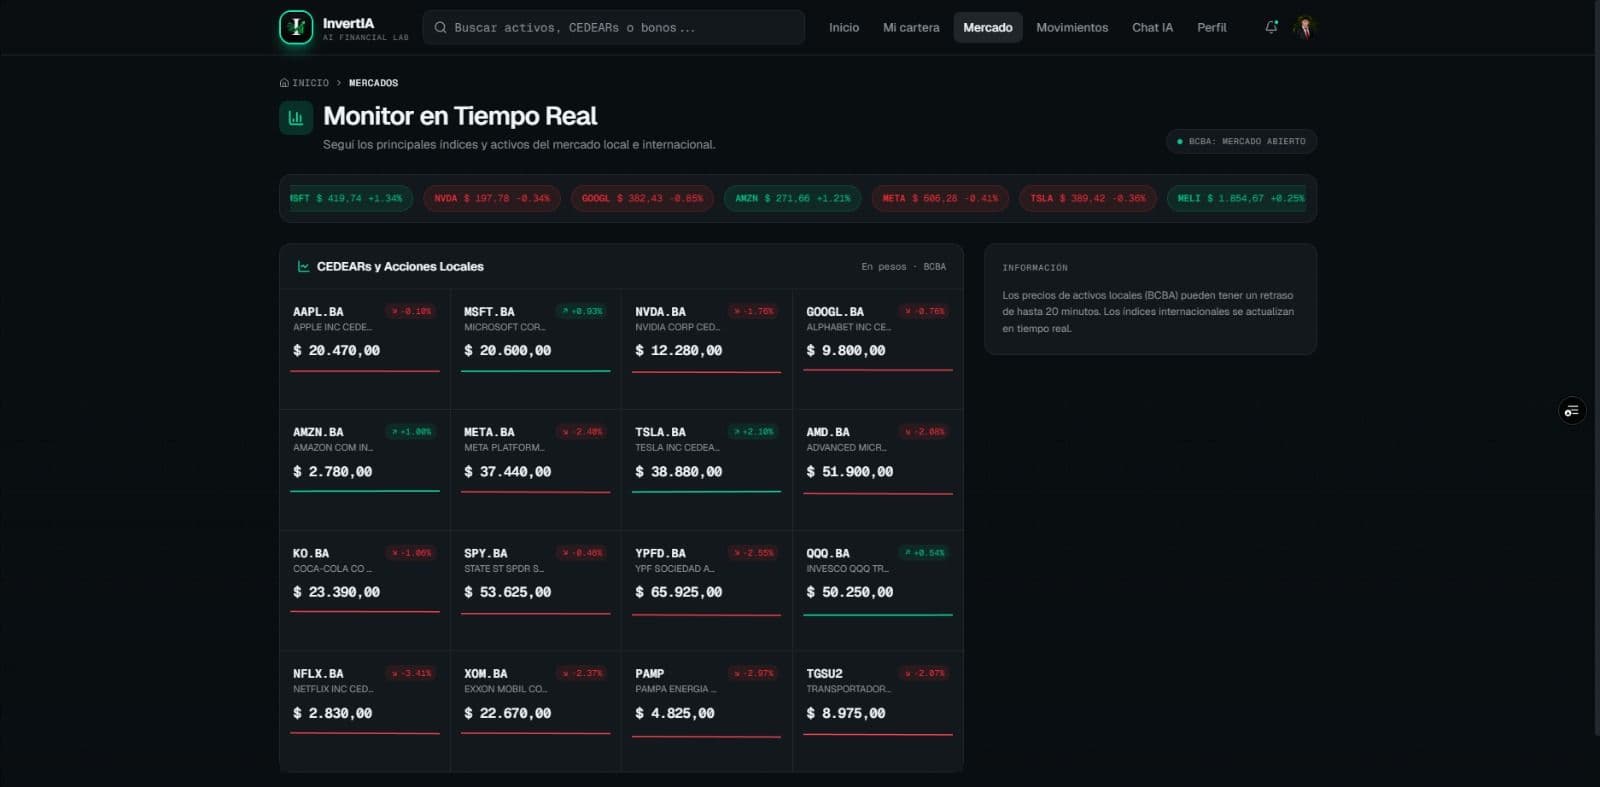Click the InvertIA logo icon
Image resolution: width=1600 pixels, height=787 pixels.
[x=296, y=27]
